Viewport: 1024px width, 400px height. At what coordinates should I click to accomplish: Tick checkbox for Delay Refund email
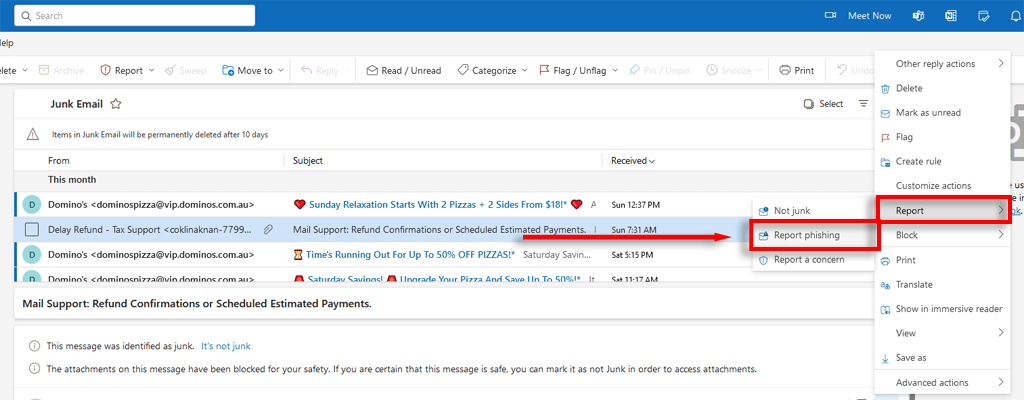(32, 230)
